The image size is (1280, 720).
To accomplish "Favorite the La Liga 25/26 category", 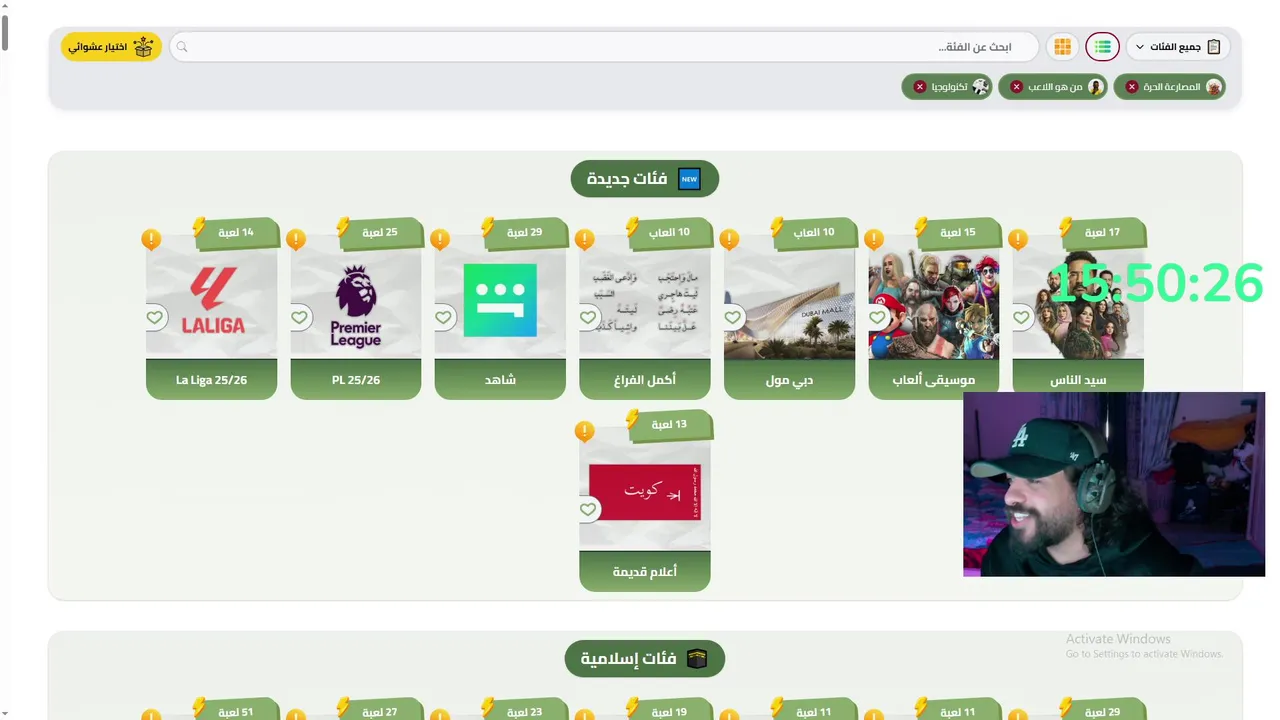I will pyautogui.click(x=155, y=317).
